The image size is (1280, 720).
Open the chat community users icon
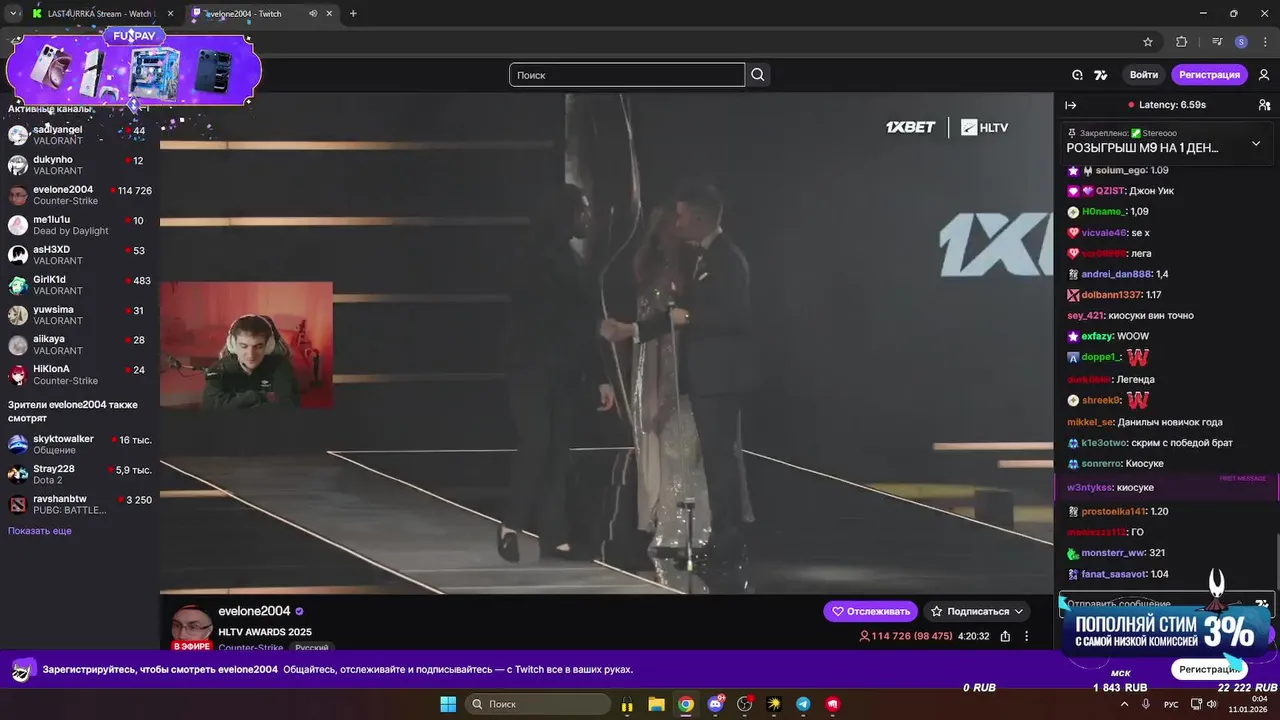[x=1264, y=105]
